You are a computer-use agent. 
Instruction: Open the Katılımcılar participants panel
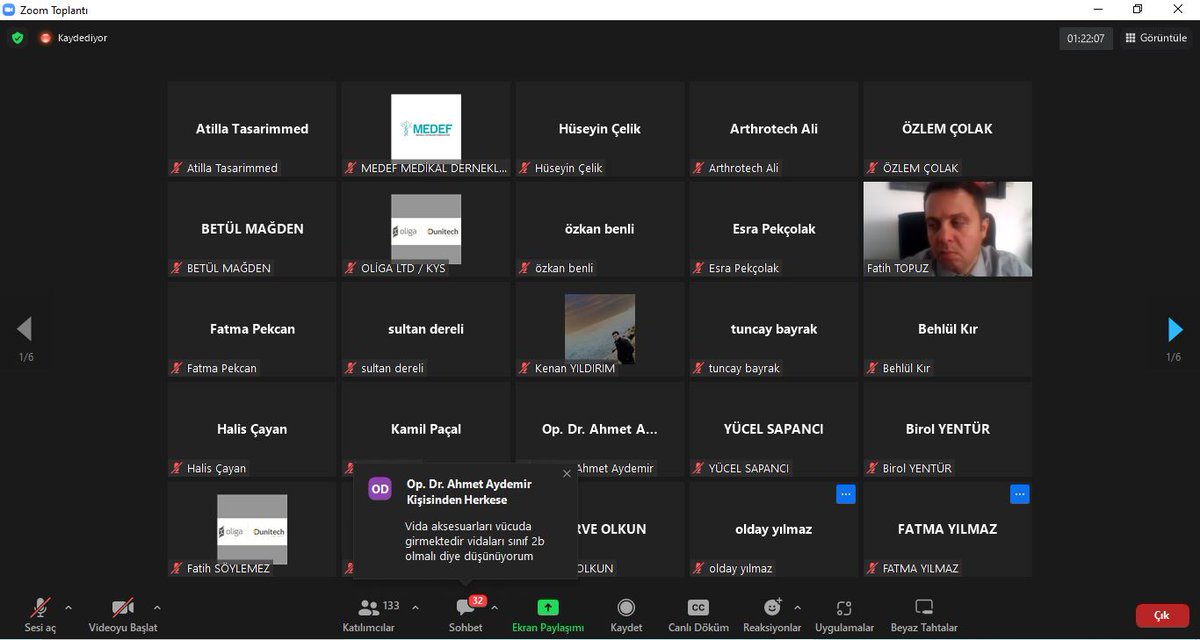369,613
